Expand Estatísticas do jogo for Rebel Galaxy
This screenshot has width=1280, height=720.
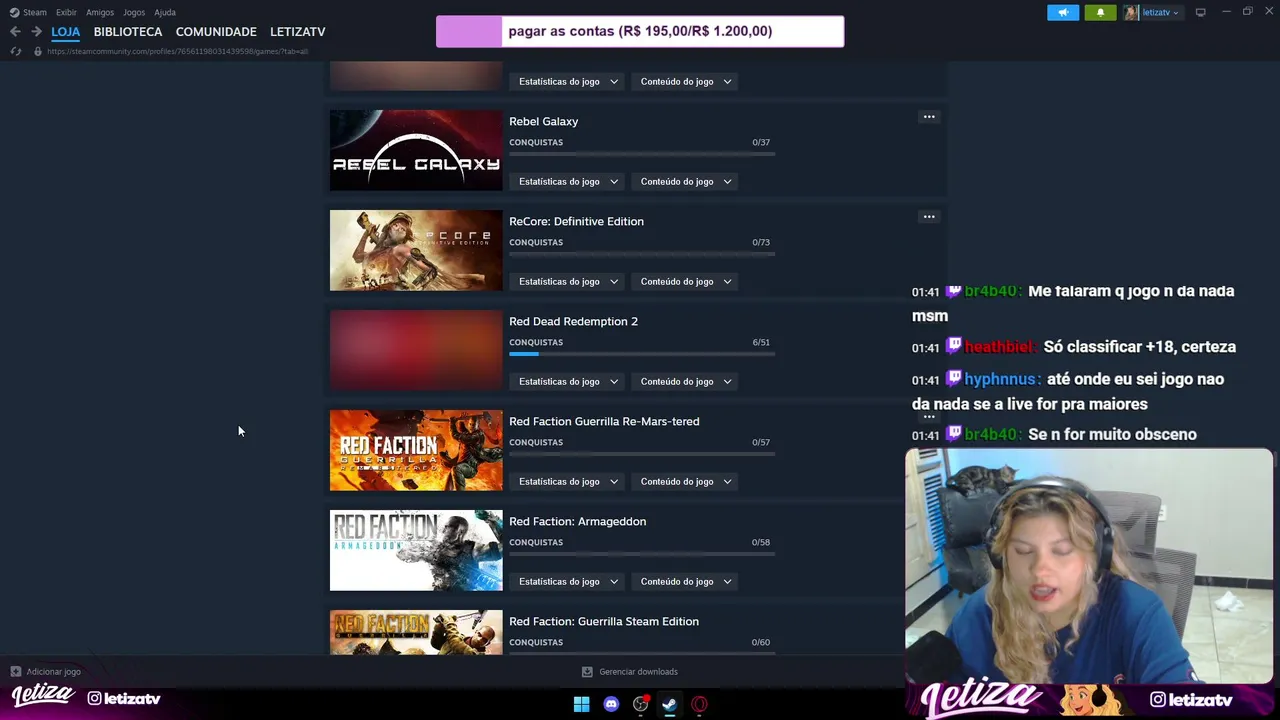(x=568, y=182)
